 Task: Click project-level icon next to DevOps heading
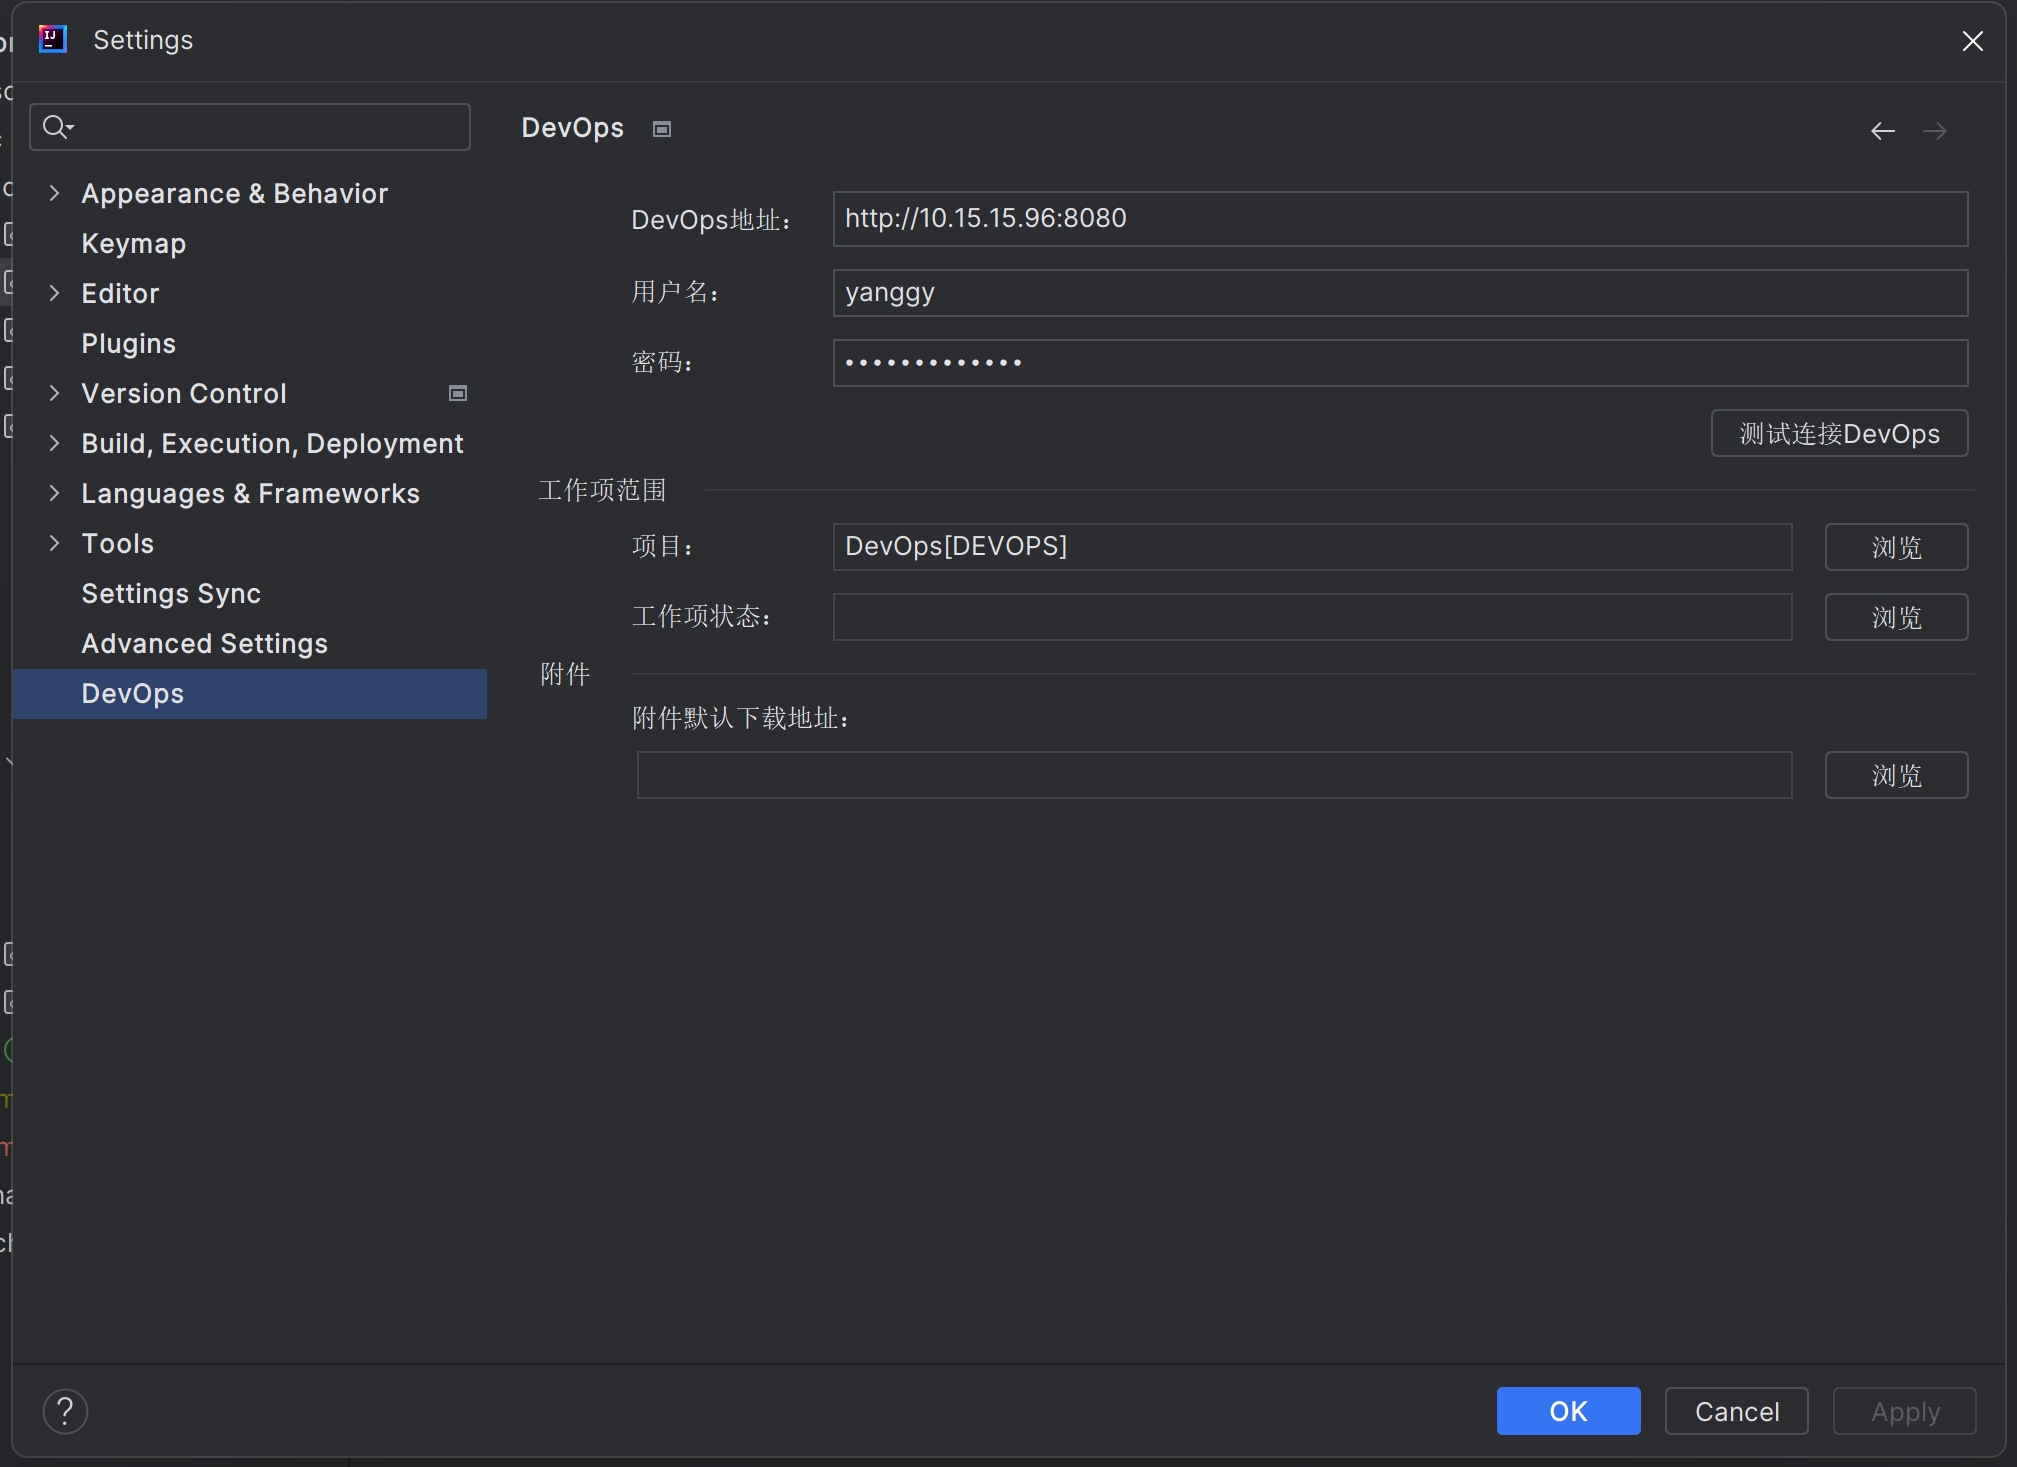pos(661,129)
